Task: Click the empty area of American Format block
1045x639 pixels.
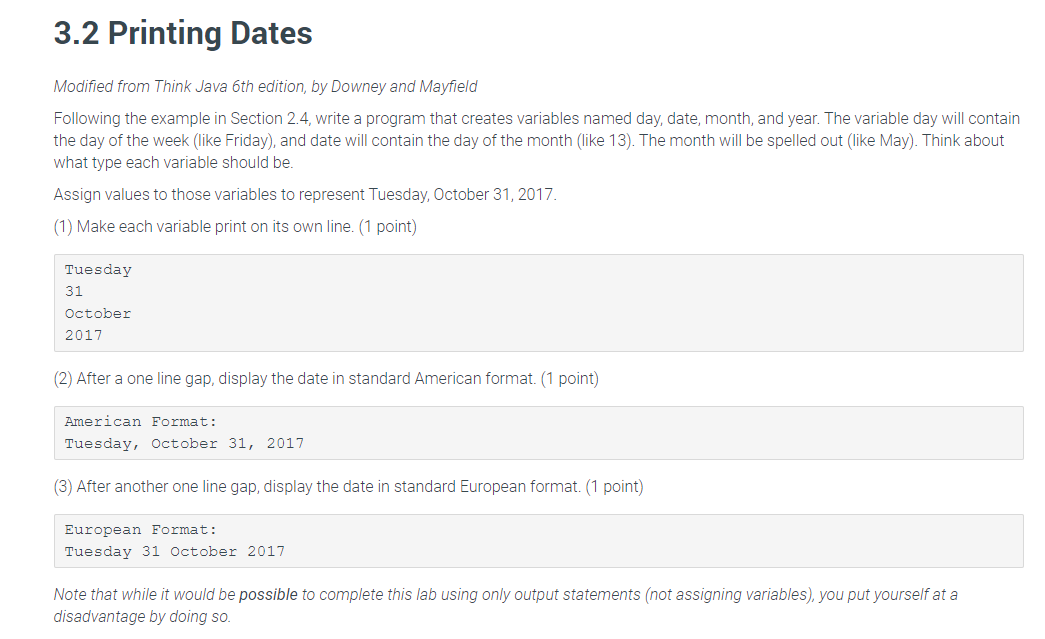Action: (666, 433)
